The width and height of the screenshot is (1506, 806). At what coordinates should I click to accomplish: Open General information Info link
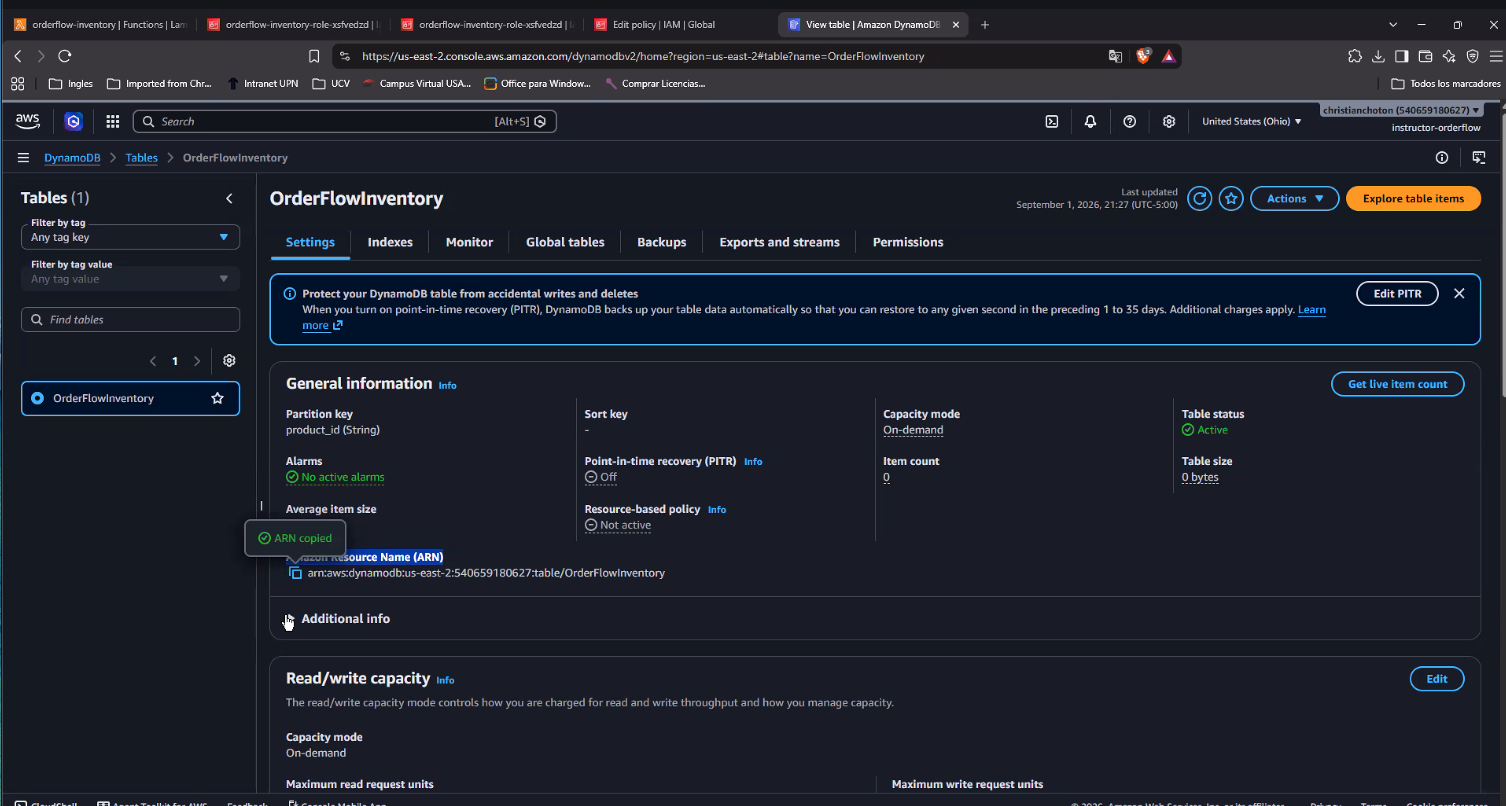click(447, 385)
